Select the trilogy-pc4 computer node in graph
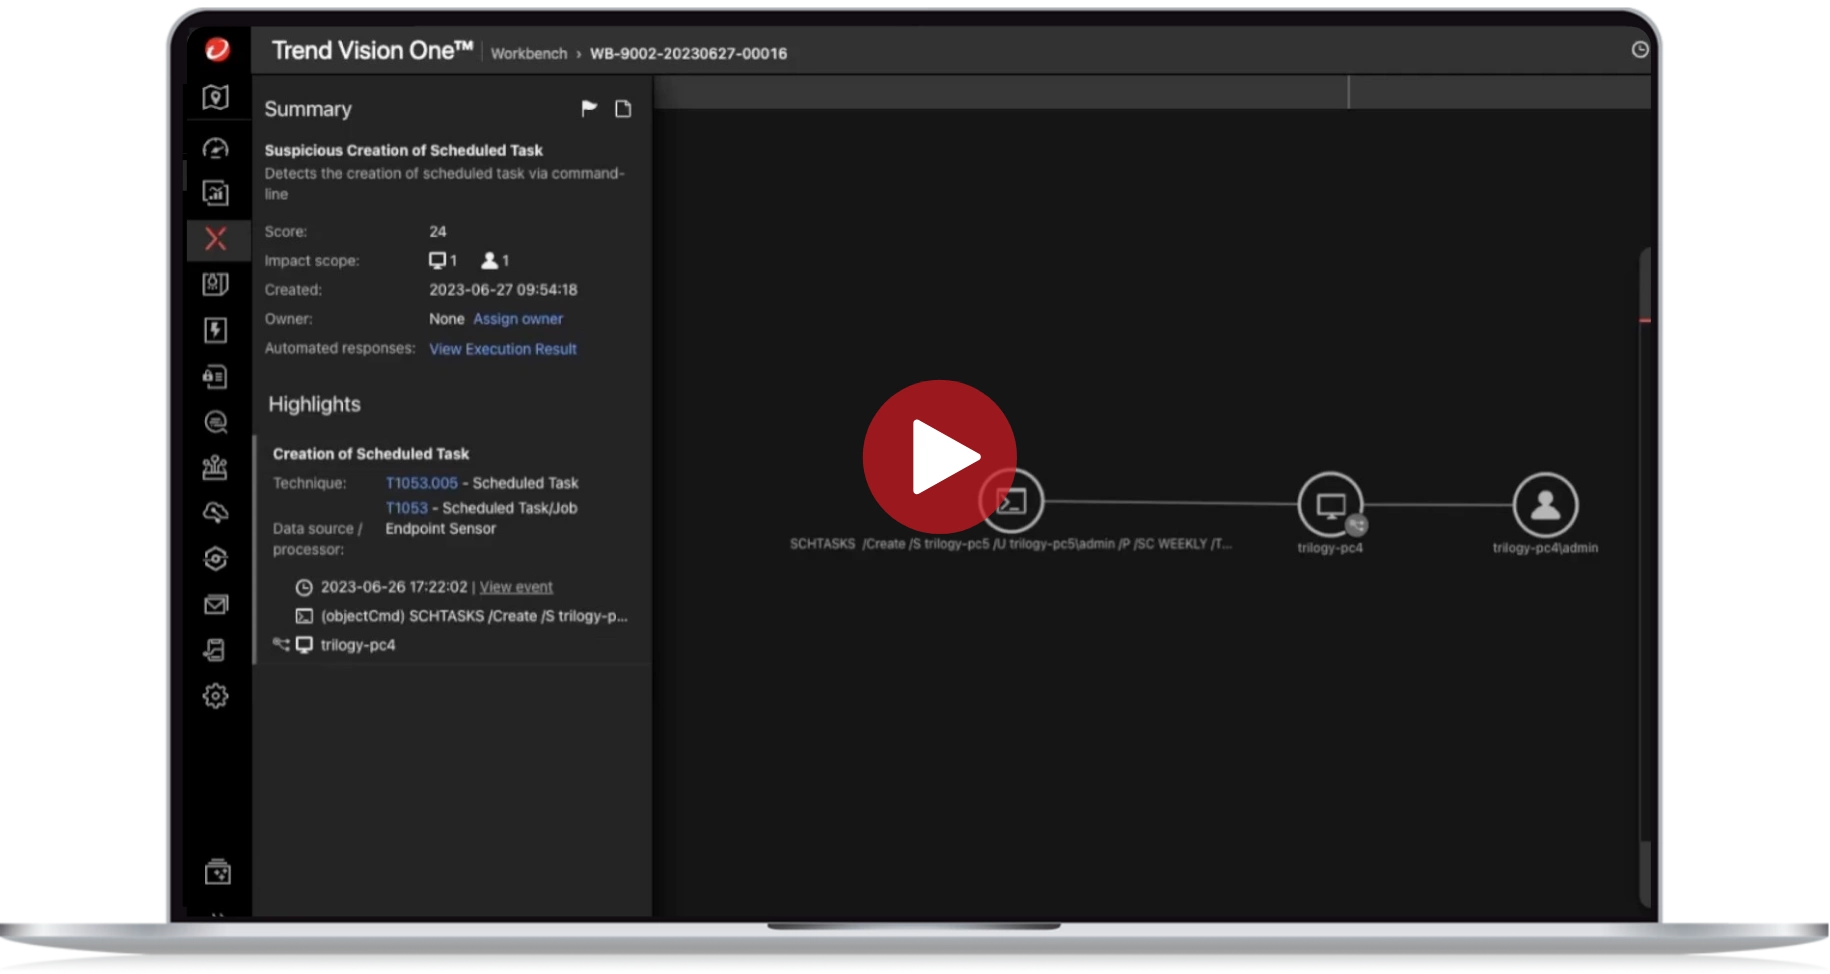1830x974 pixels. (x=1330, y=505)
